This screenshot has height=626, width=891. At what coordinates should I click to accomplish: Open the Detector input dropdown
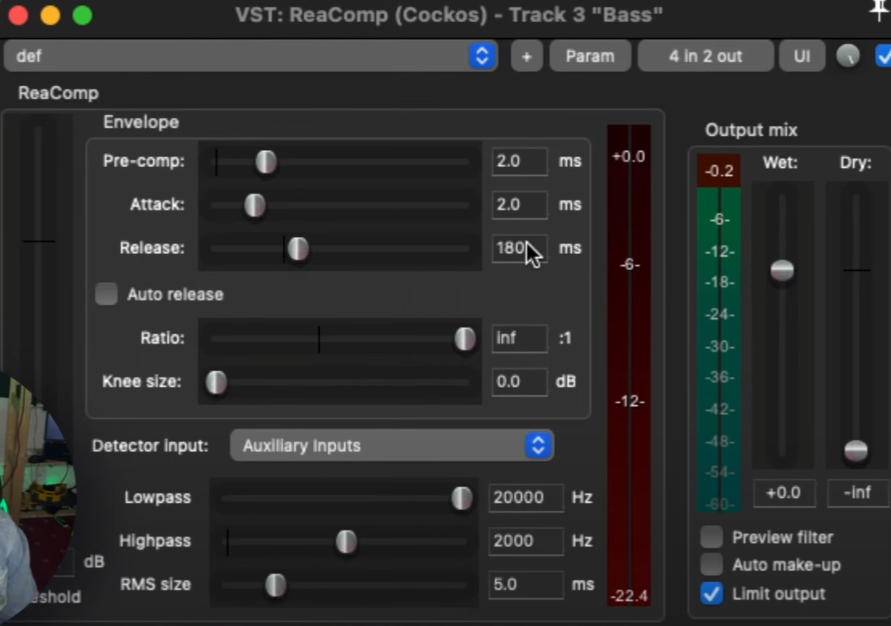coord(392,445)
